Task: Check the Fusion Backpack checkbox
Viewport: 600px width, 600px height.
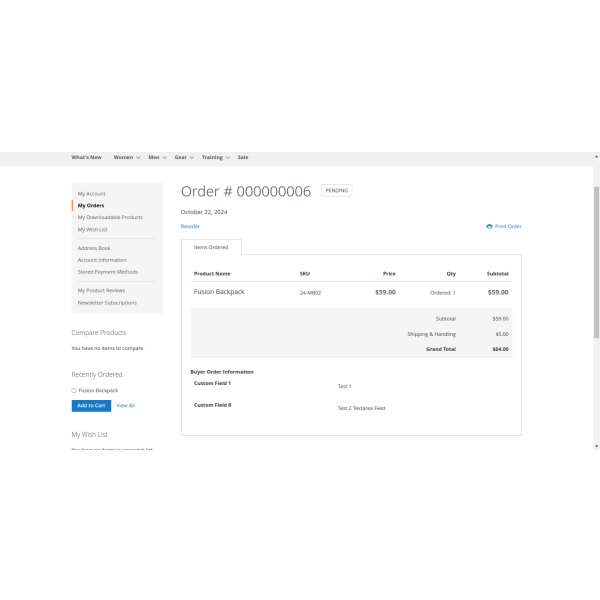Action: tap(74, 390)
